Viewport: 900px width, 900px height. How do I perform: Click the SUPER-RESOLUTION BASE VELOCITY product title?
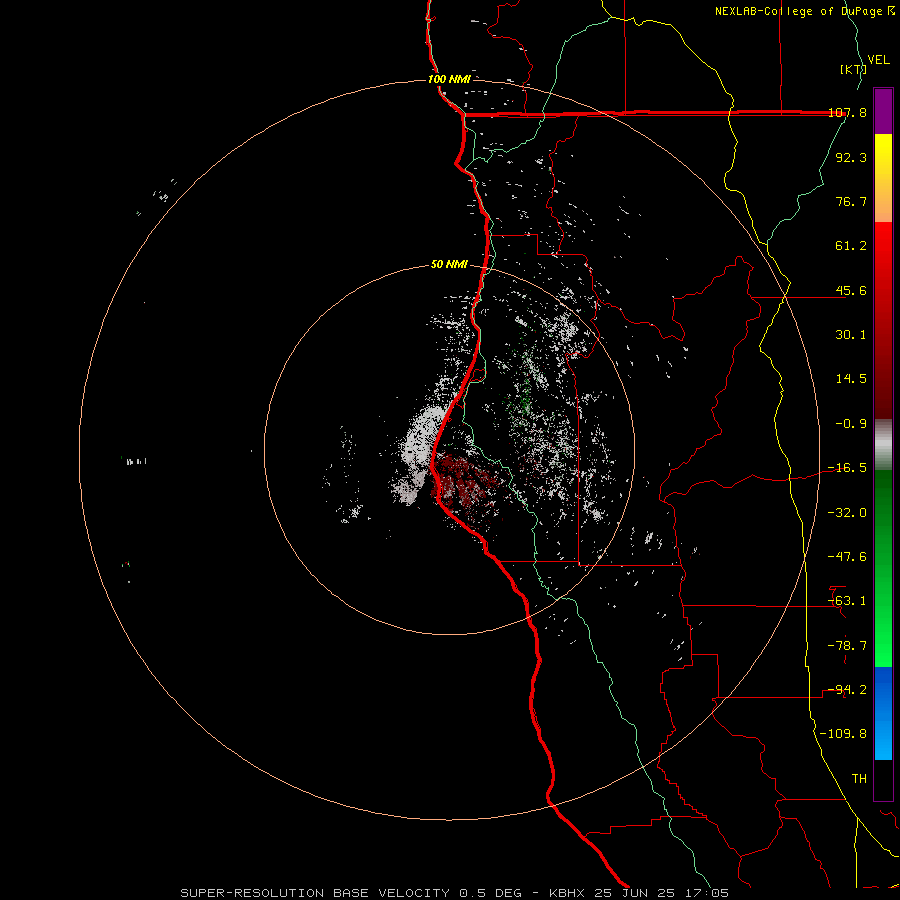tap(315, 893)
